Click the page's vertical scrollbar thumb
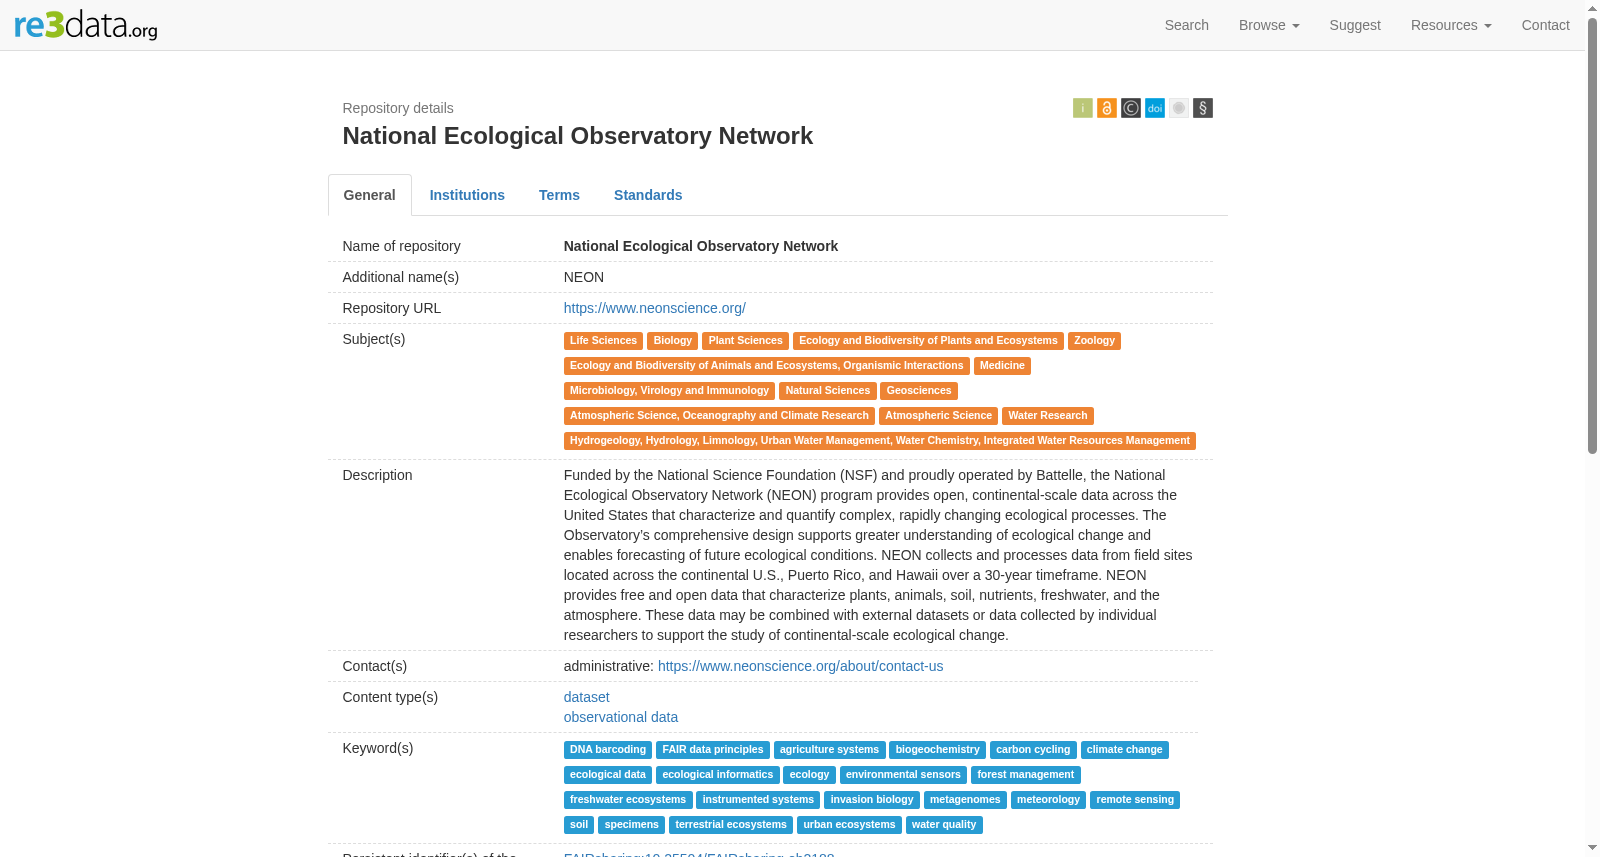The width and height of the screenshot is (1600, 857). coord(1592,235)
